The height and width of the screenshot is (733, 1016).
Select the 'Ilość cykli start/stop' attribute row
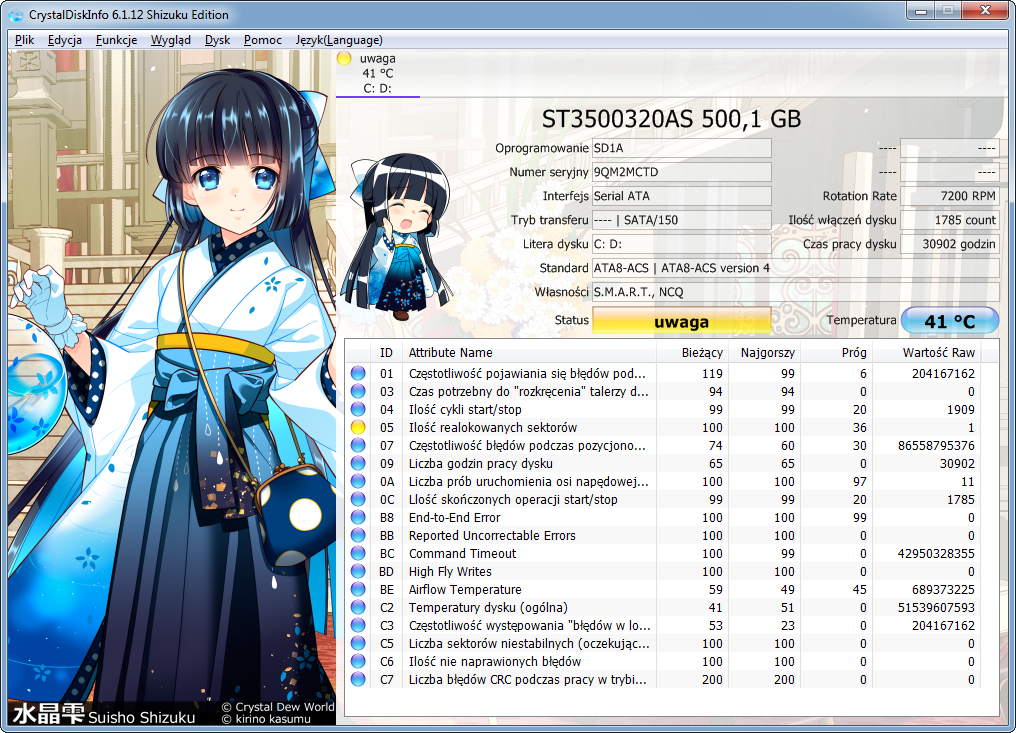tap(663, 410)
